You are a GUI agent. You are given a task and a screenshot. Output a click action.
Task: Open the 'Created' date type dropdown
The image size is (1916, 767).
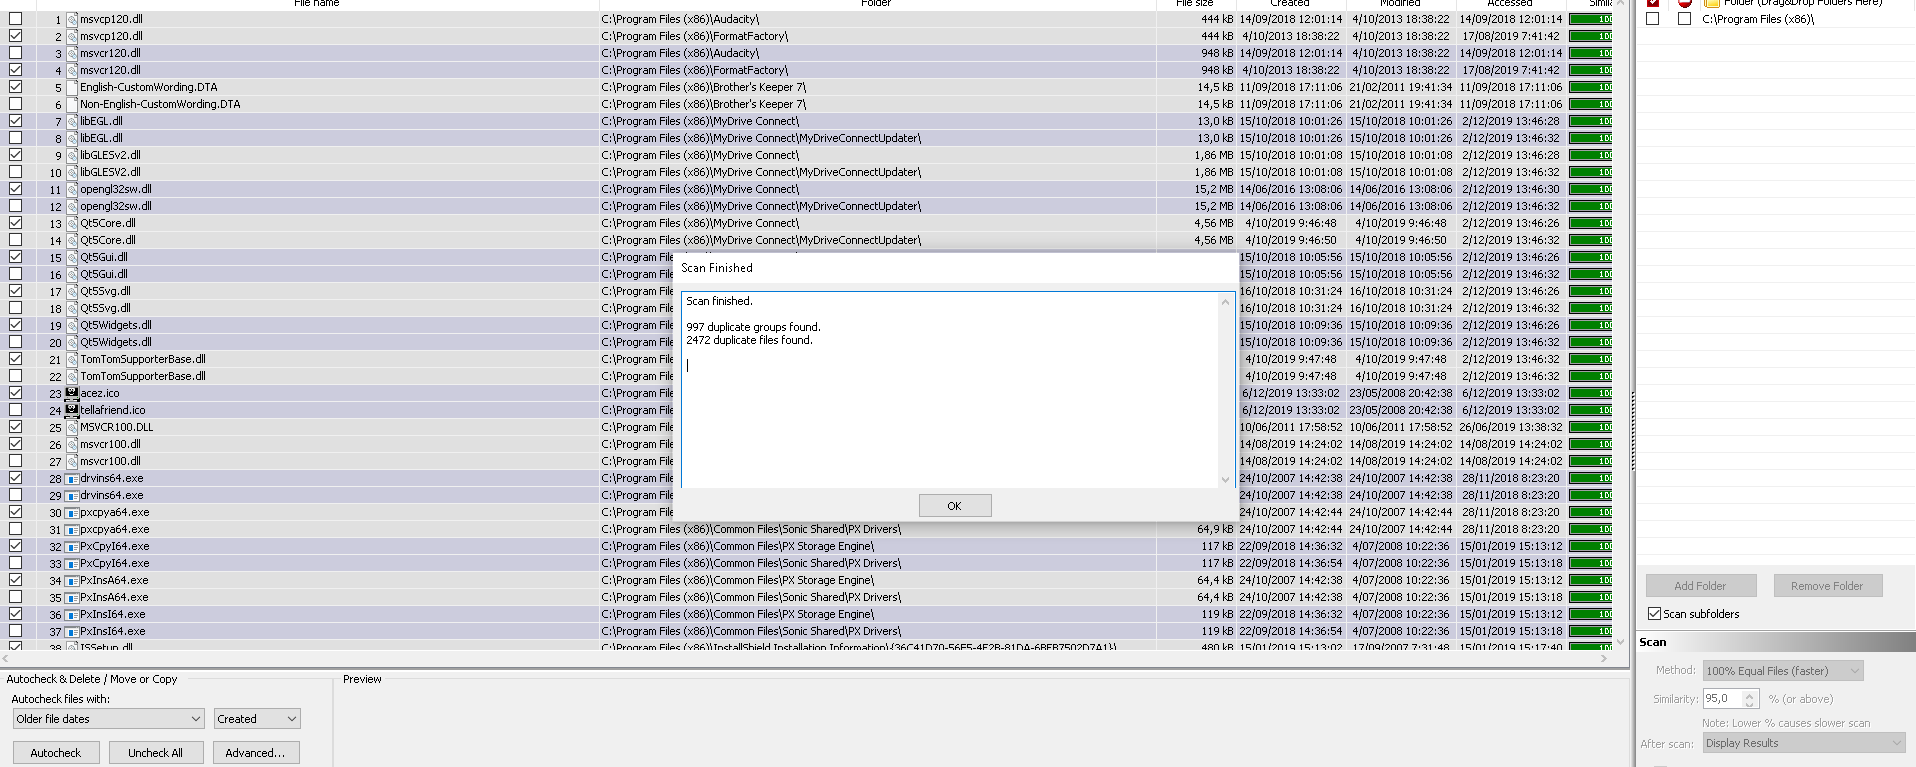(x=257, y=719)
